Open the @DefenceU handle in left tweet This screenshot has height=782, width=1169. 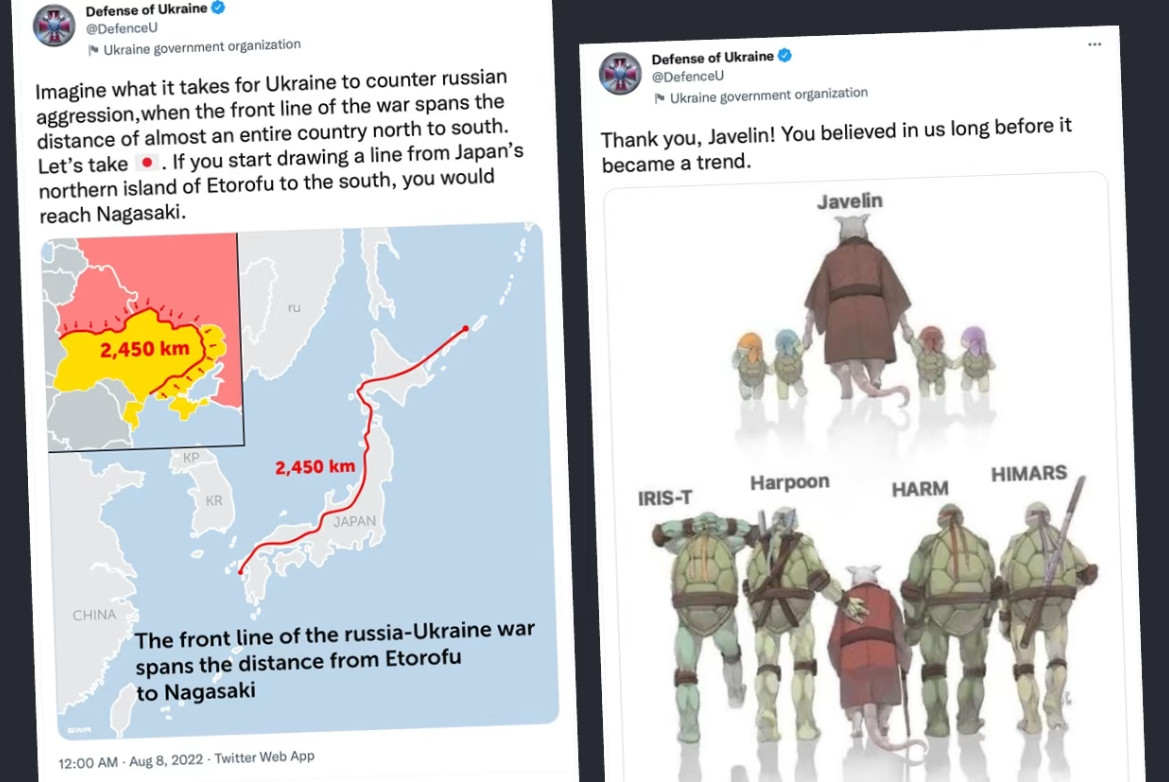(x=122, y=28)
